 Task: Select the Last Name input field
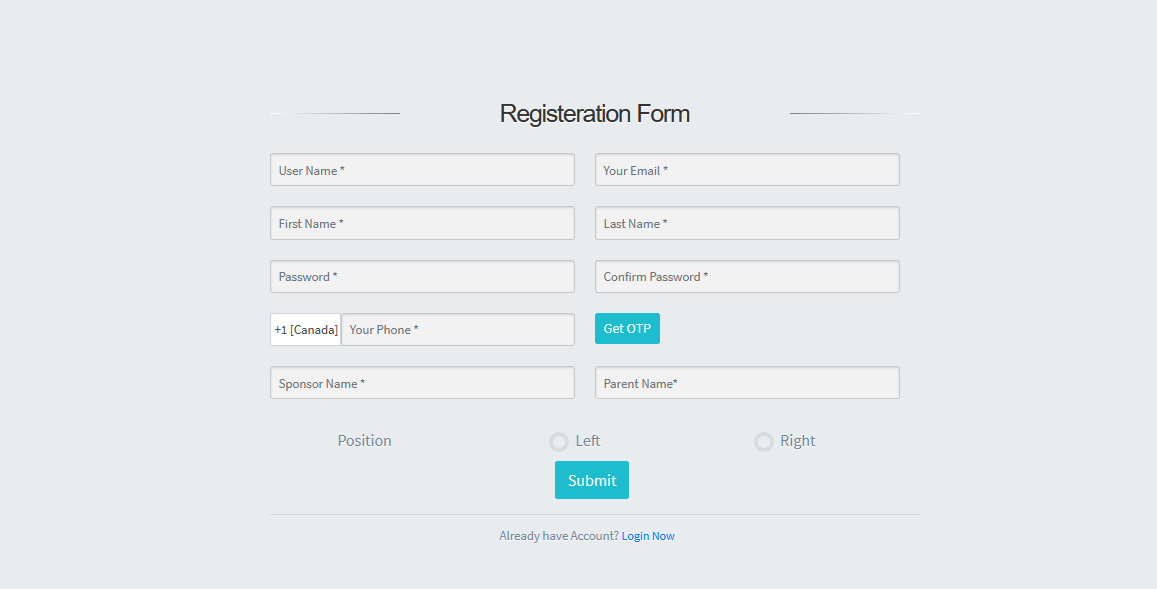(747, 223)
